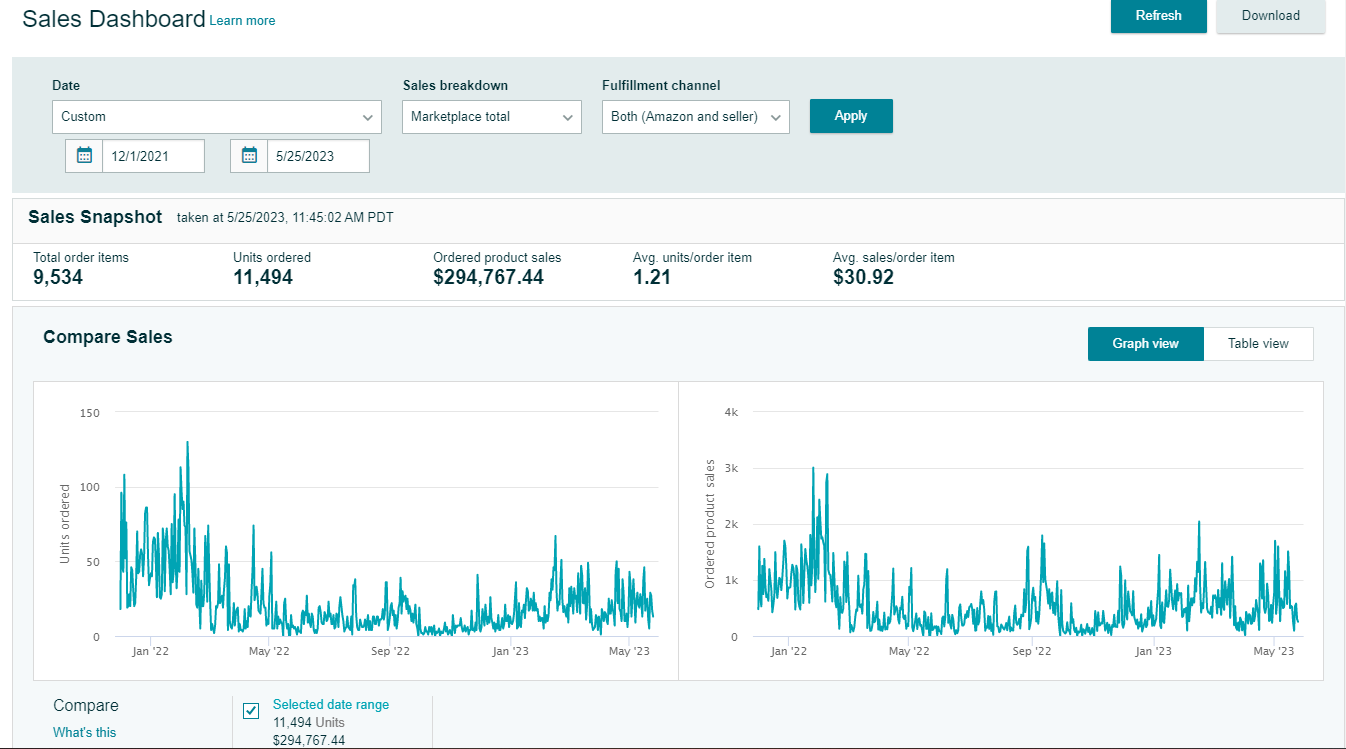The width and height of the screenshot is (1346, 749).
Task: Click the start date field 12/1/2021
Action: [x=153, y=156]
